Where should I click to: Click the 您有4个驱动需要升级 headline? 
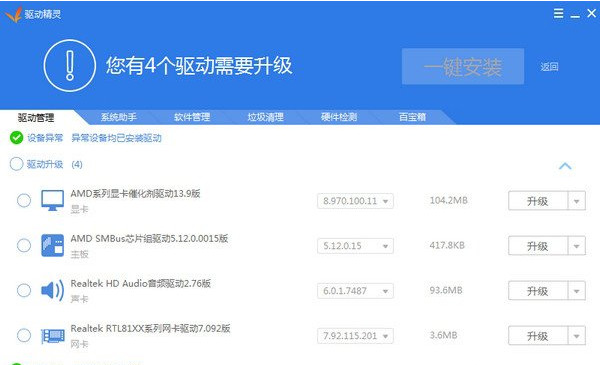[199, 66]
